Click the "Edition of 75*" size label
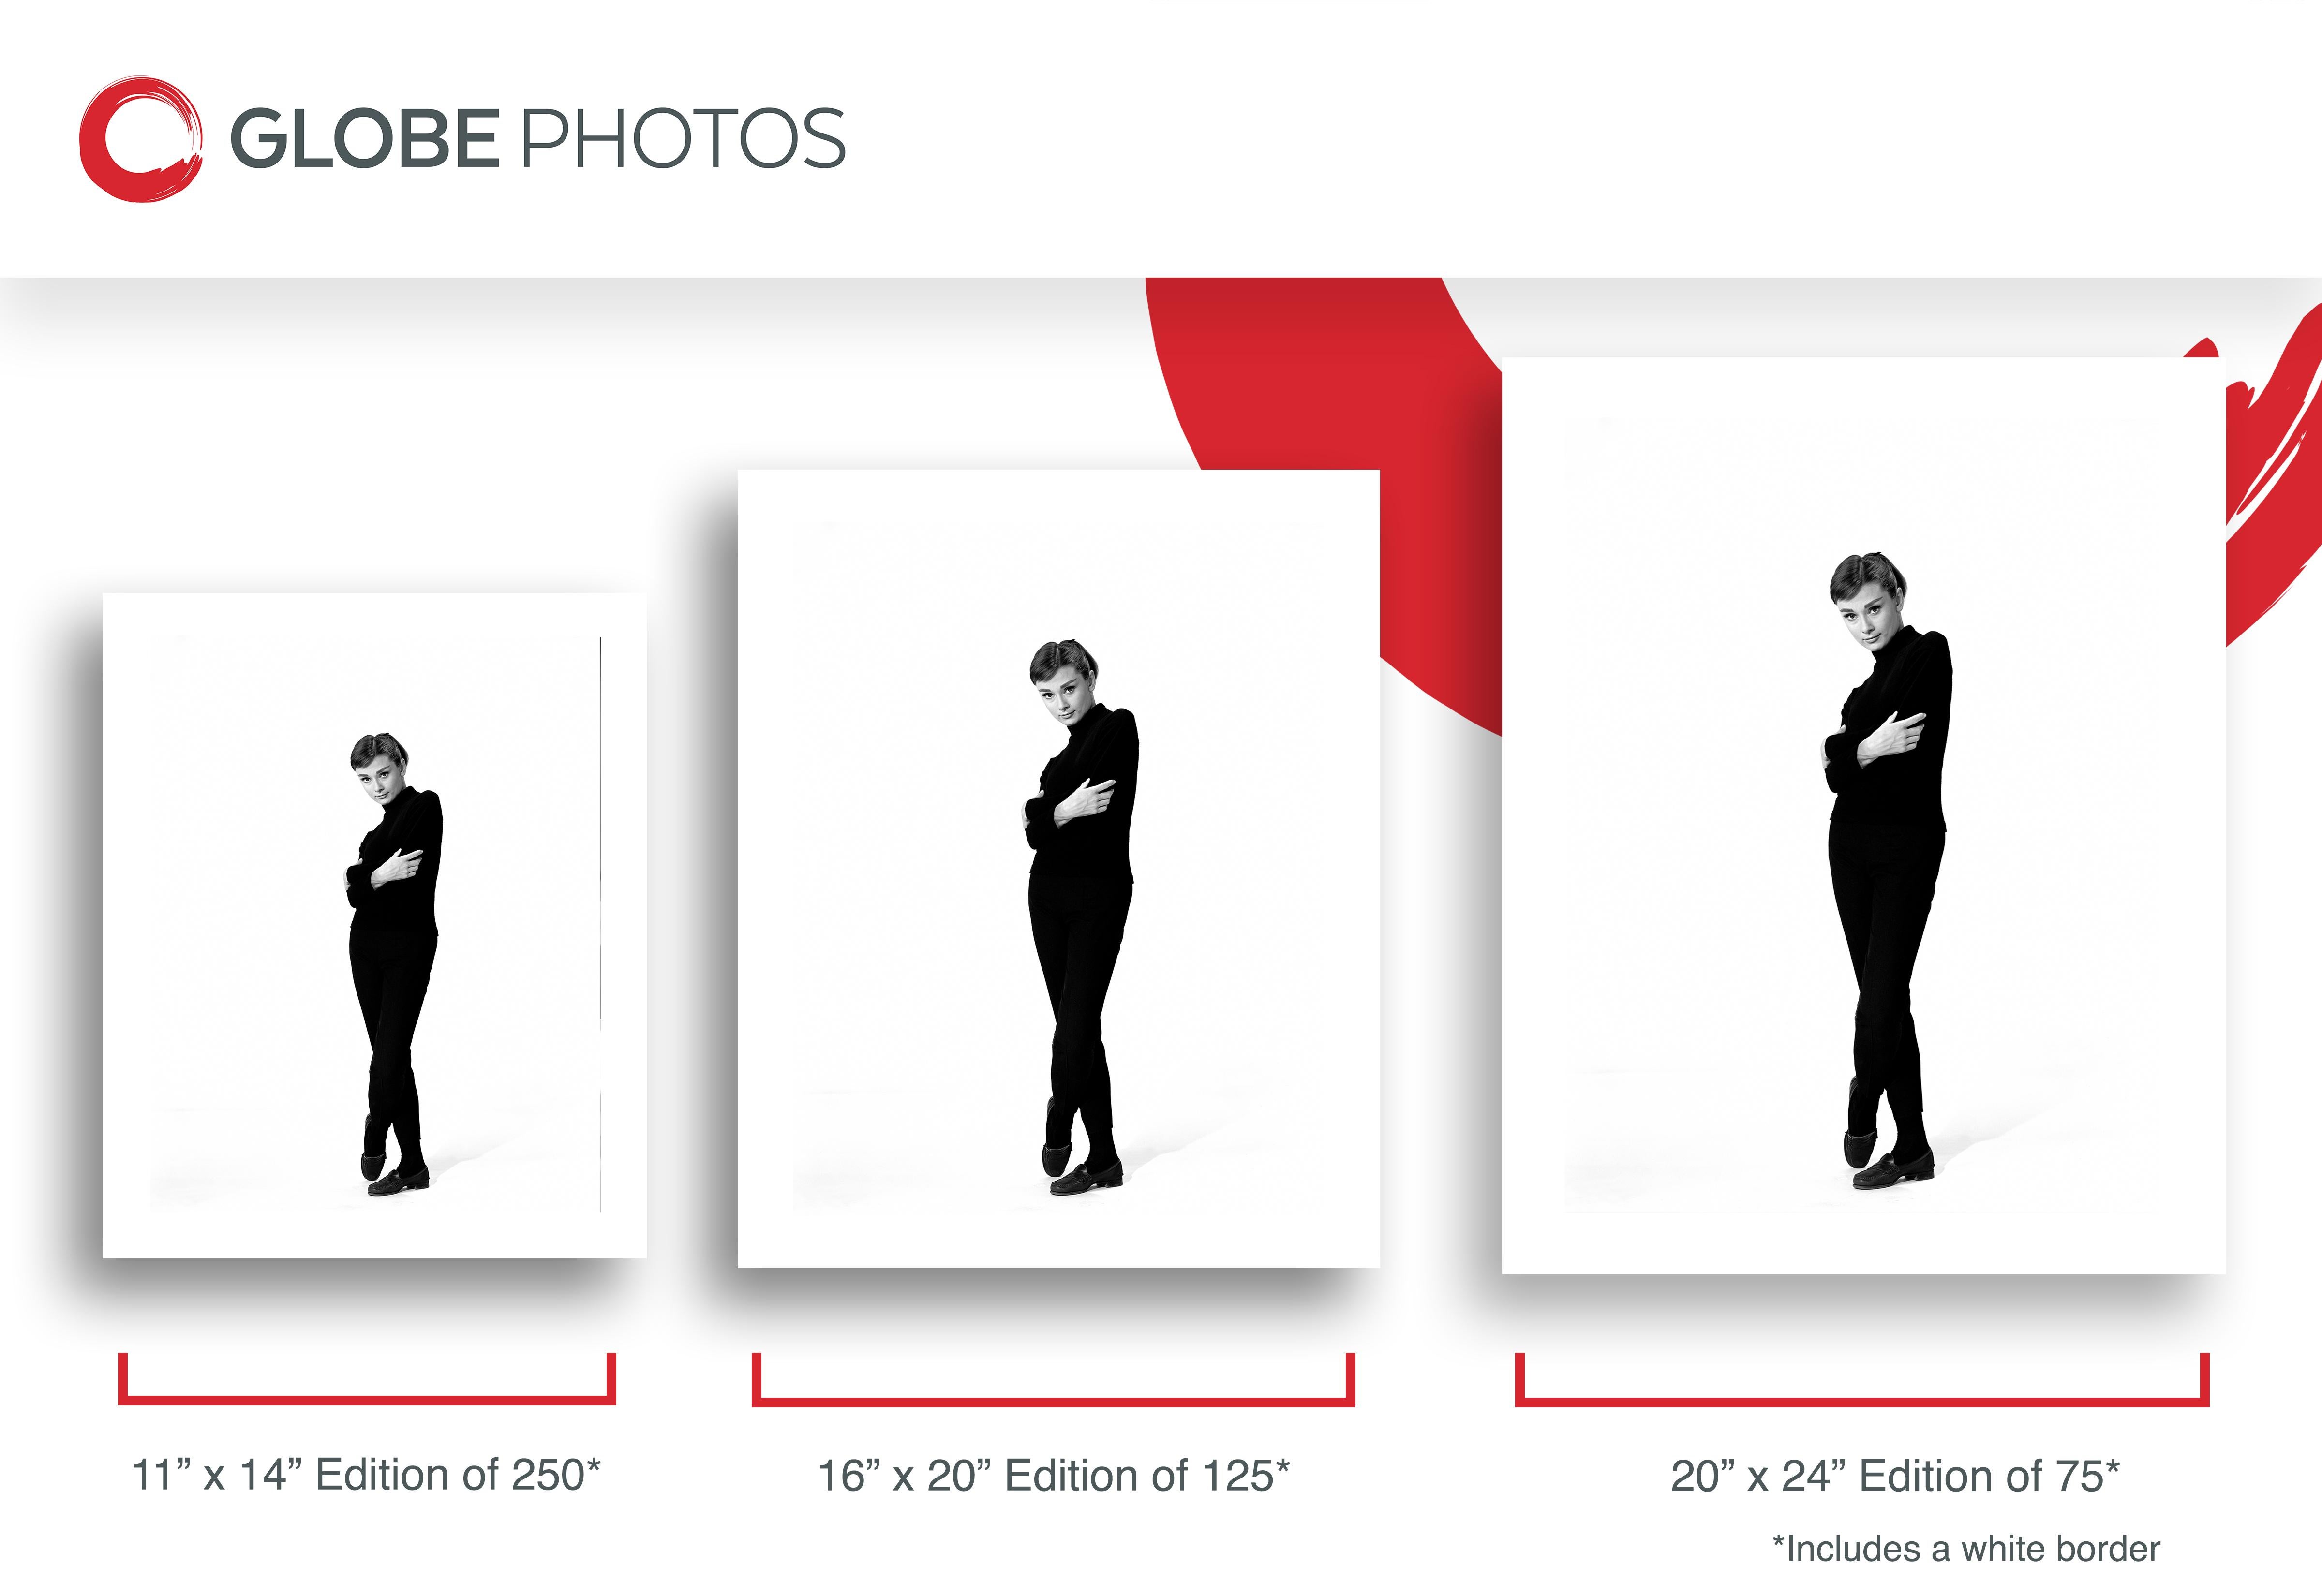The width and height of the screenshot is (2322, 1596). click(x=1894, y=1476)
